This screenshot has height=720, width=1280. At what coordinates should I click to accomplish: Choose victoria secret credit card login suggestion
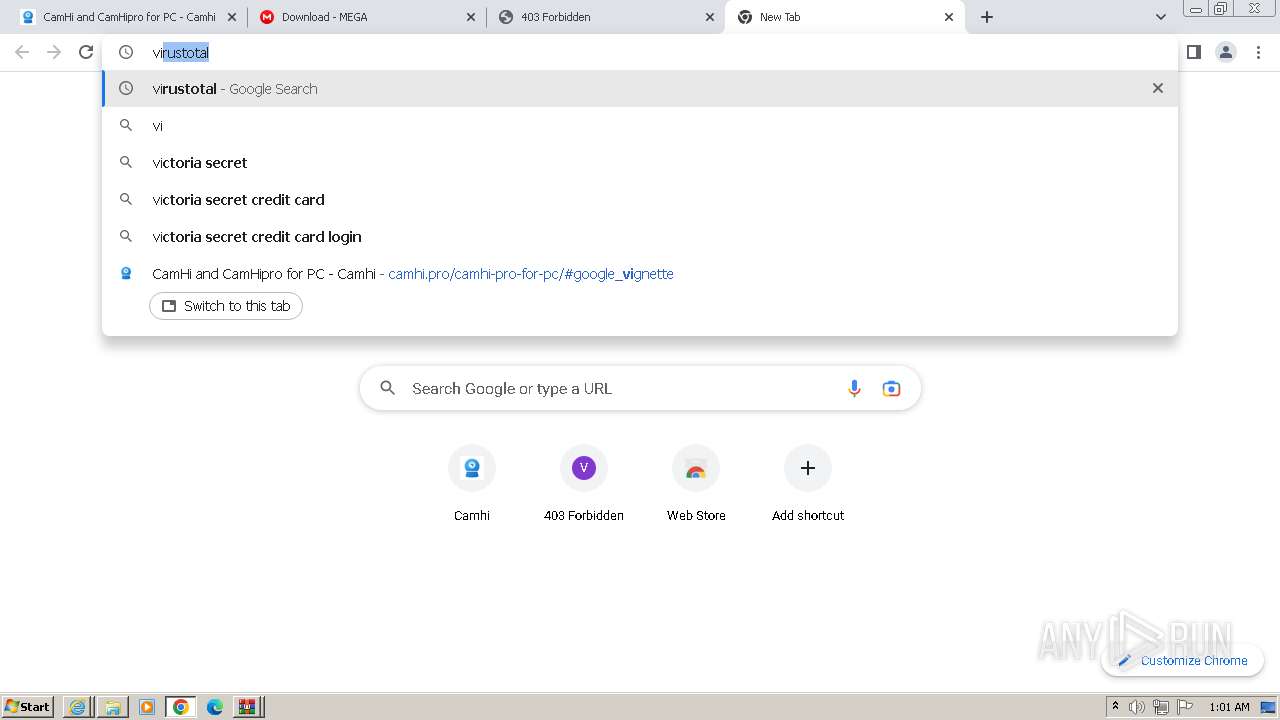coord(640,237)
